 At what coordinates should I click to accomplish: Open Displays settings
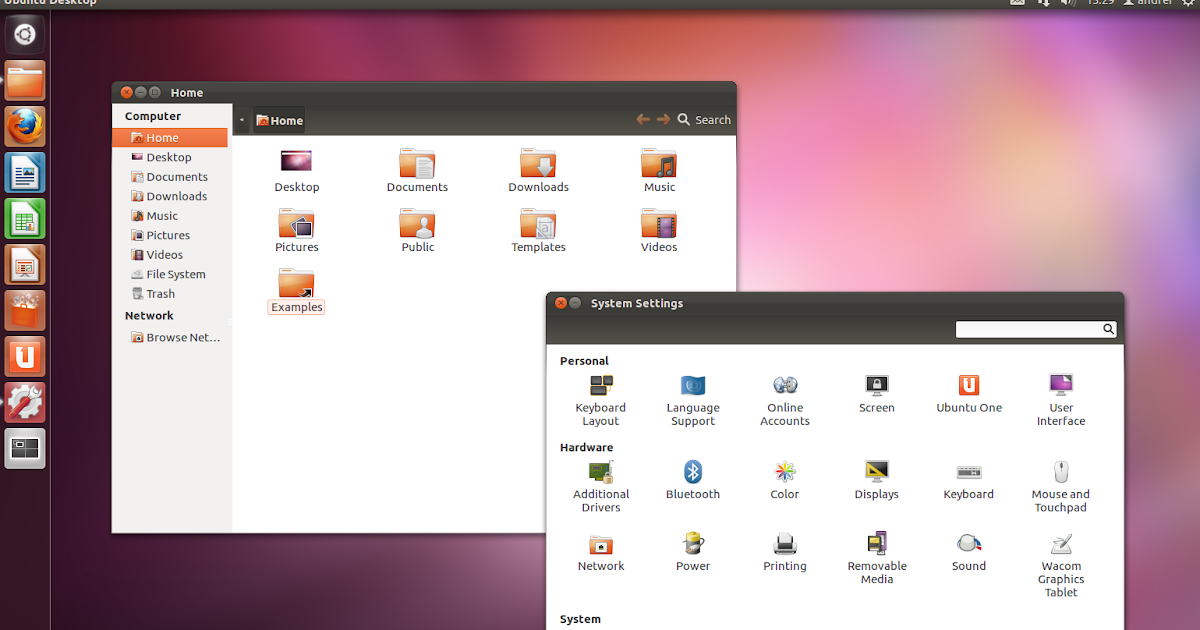[x=877, y=480]
